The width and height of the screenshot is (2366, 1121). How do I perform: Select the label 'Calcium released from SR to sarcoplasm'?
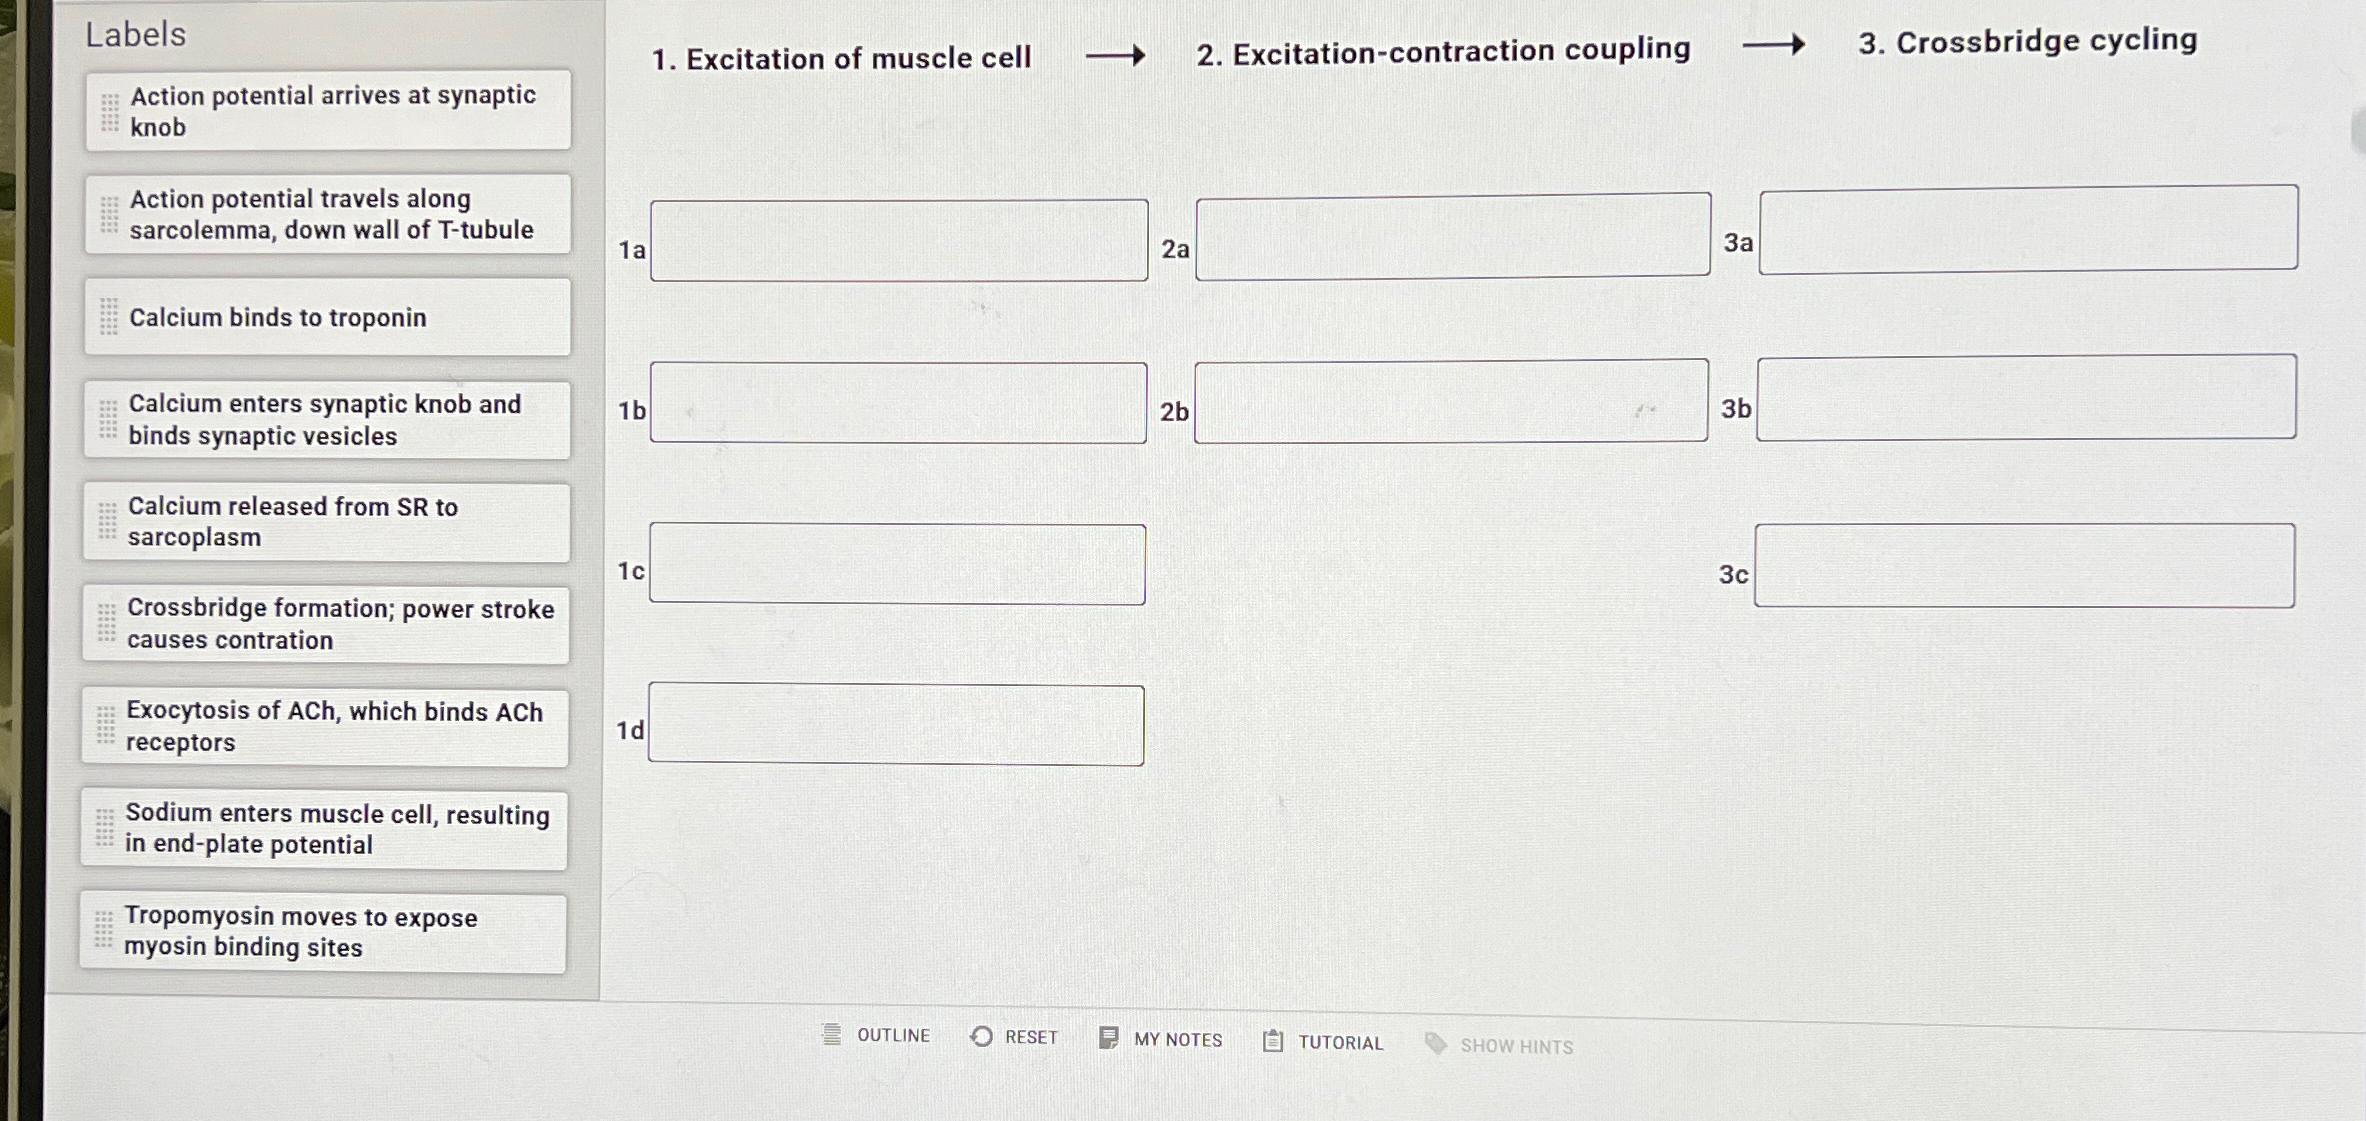pos(326,521)
